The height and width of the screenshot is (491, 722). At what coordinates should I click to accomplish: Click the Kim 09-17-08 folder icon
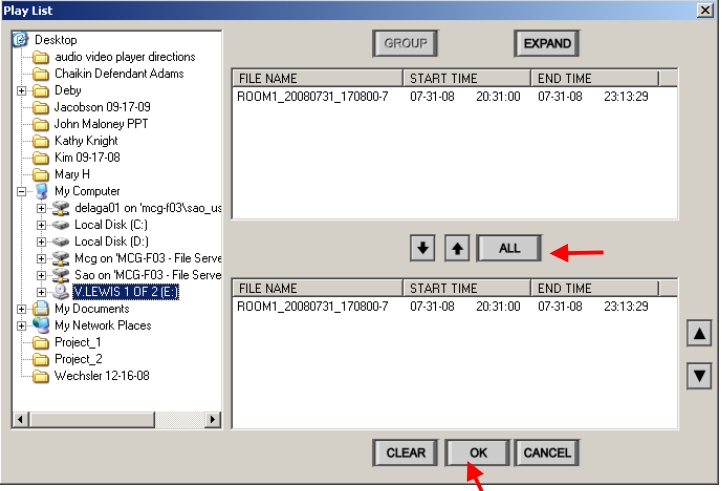tap(41, 158)
